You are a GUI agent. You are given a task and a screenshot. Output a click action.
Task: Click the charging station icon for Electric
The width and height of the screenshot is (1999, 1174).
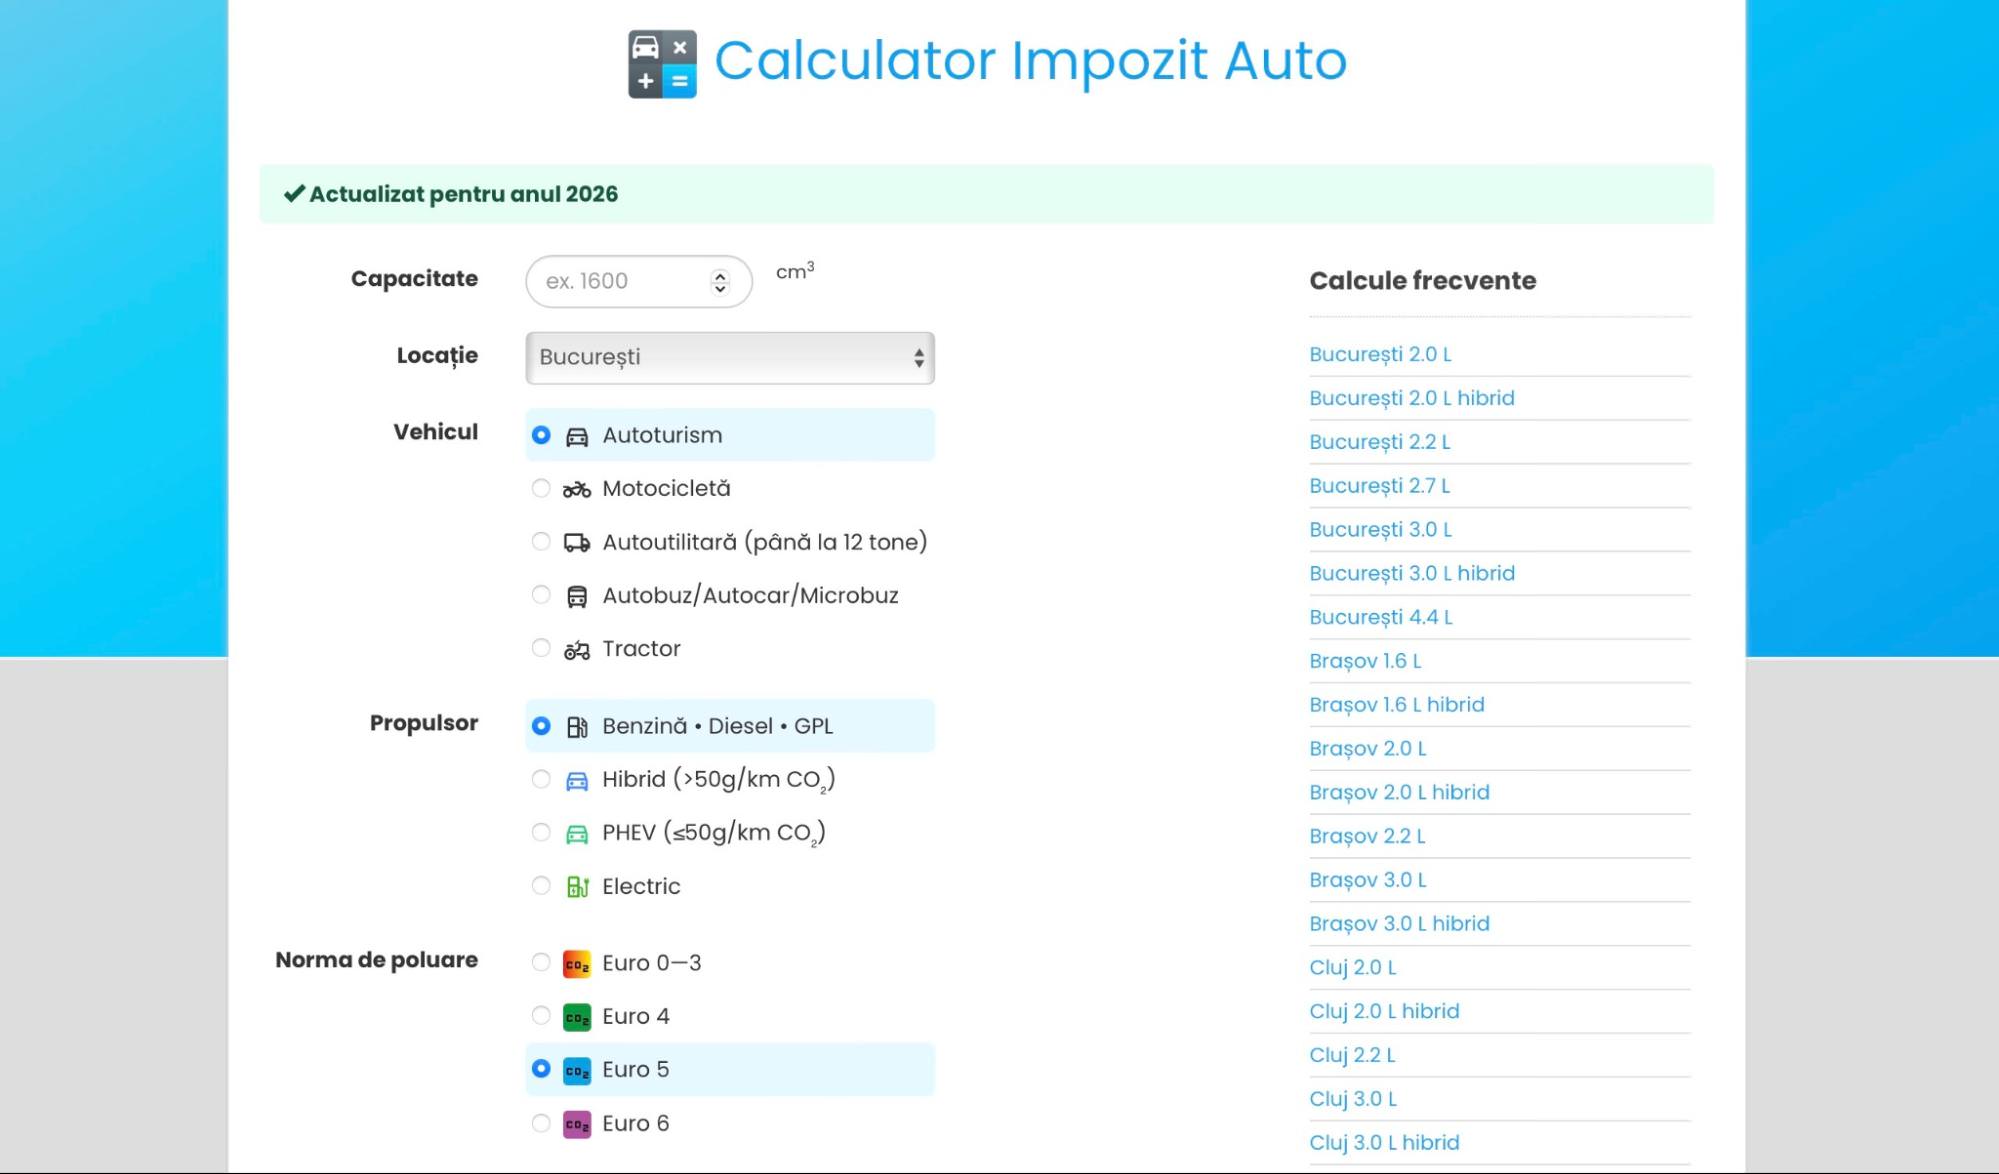coord(576,887)
